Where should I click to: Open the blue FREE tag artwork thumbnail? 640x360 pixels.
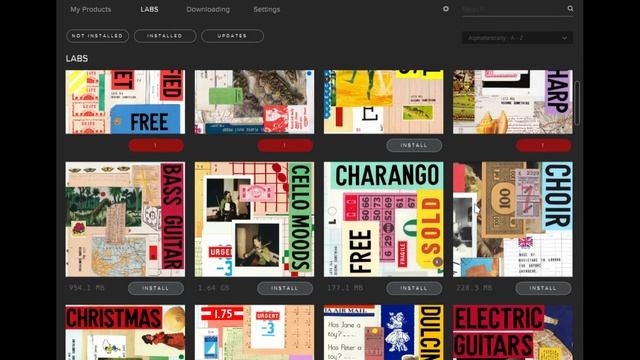coord(125,102)
